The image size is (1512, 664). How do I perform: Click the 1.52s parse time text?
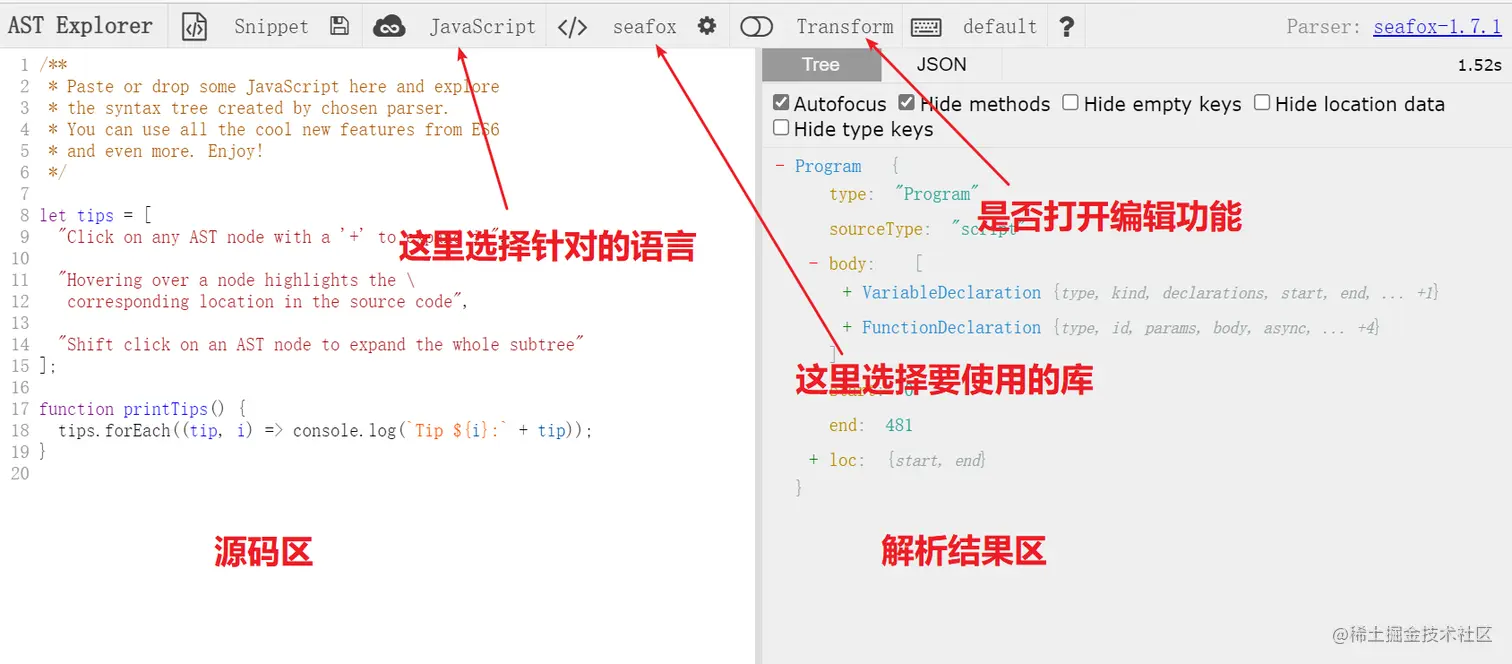tap(1479, 66)
